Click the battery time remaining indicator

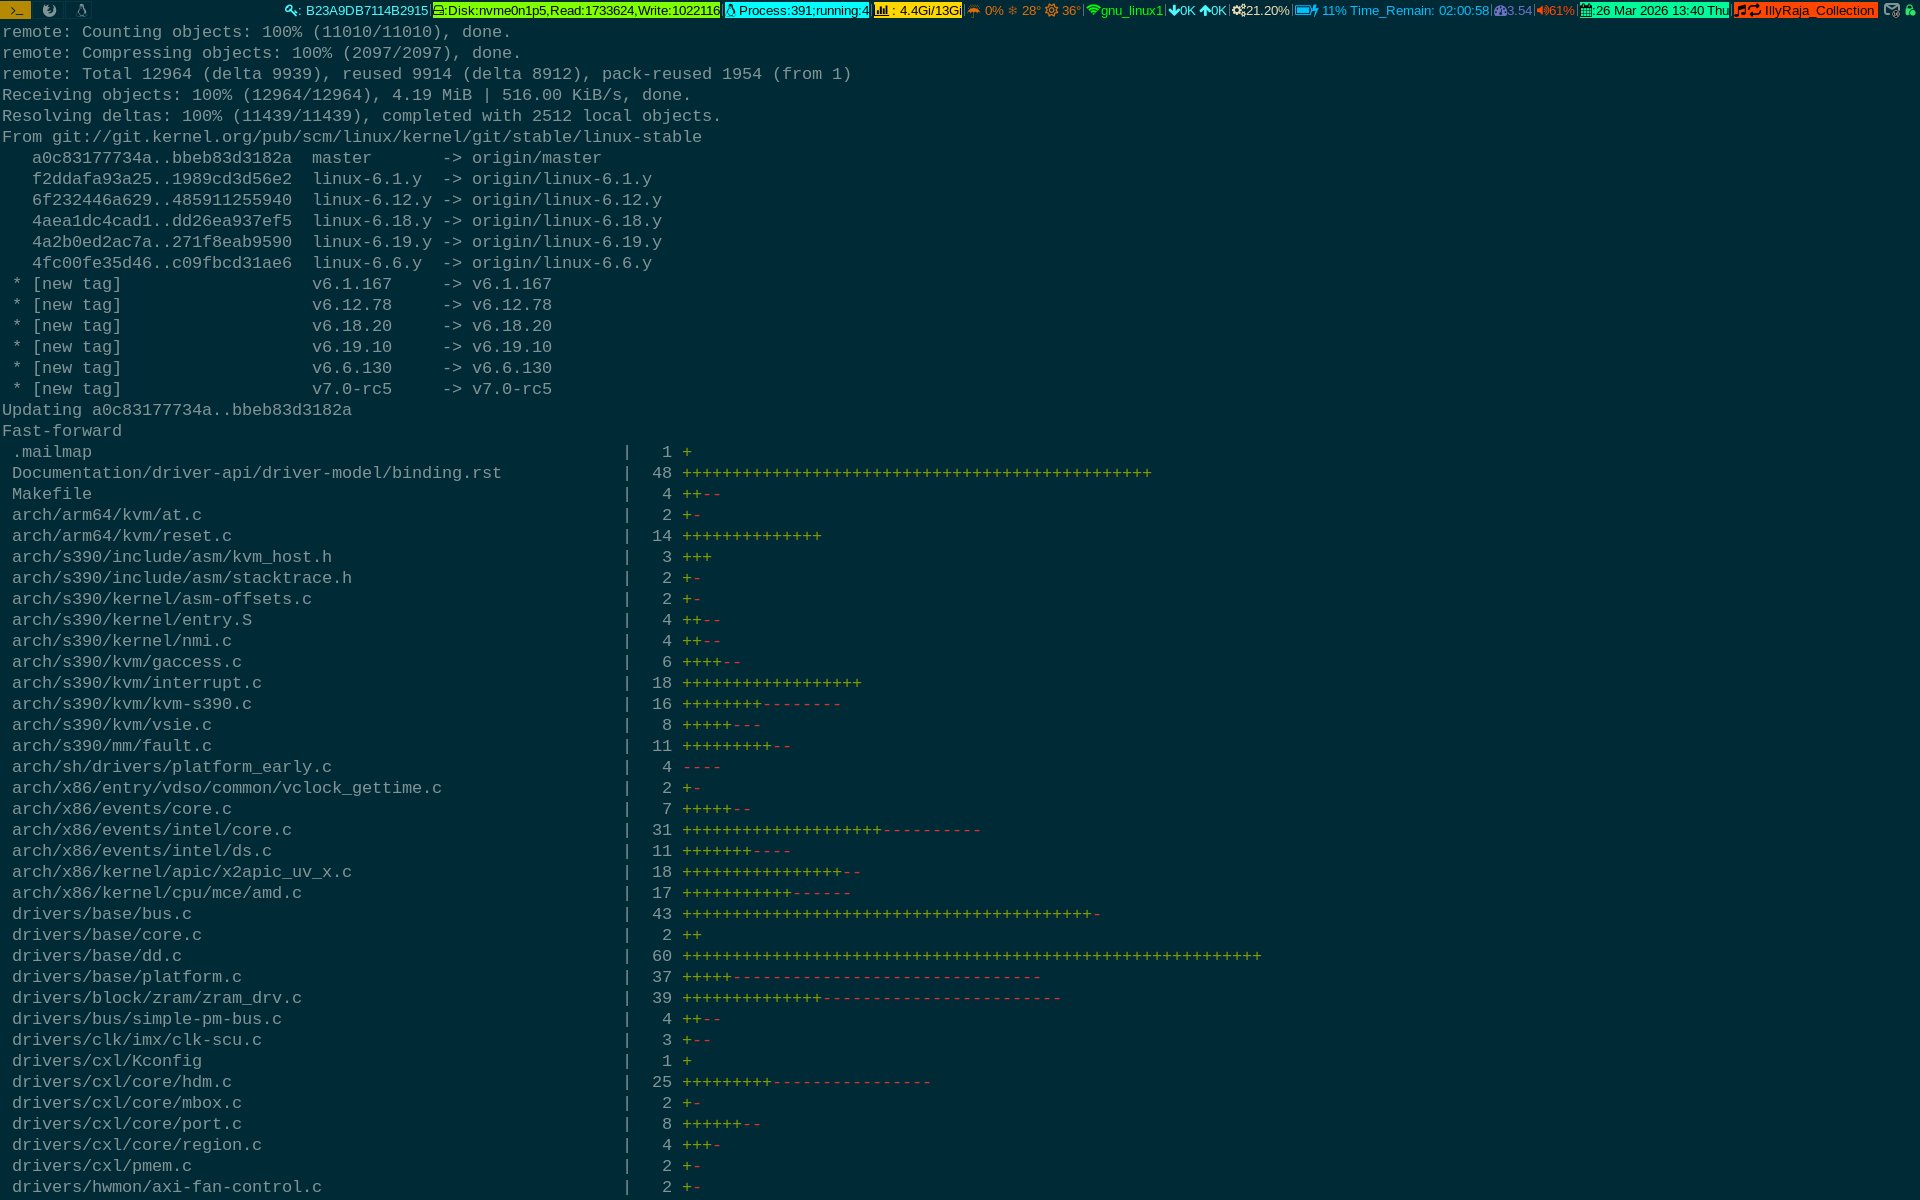pos(1391,10)
